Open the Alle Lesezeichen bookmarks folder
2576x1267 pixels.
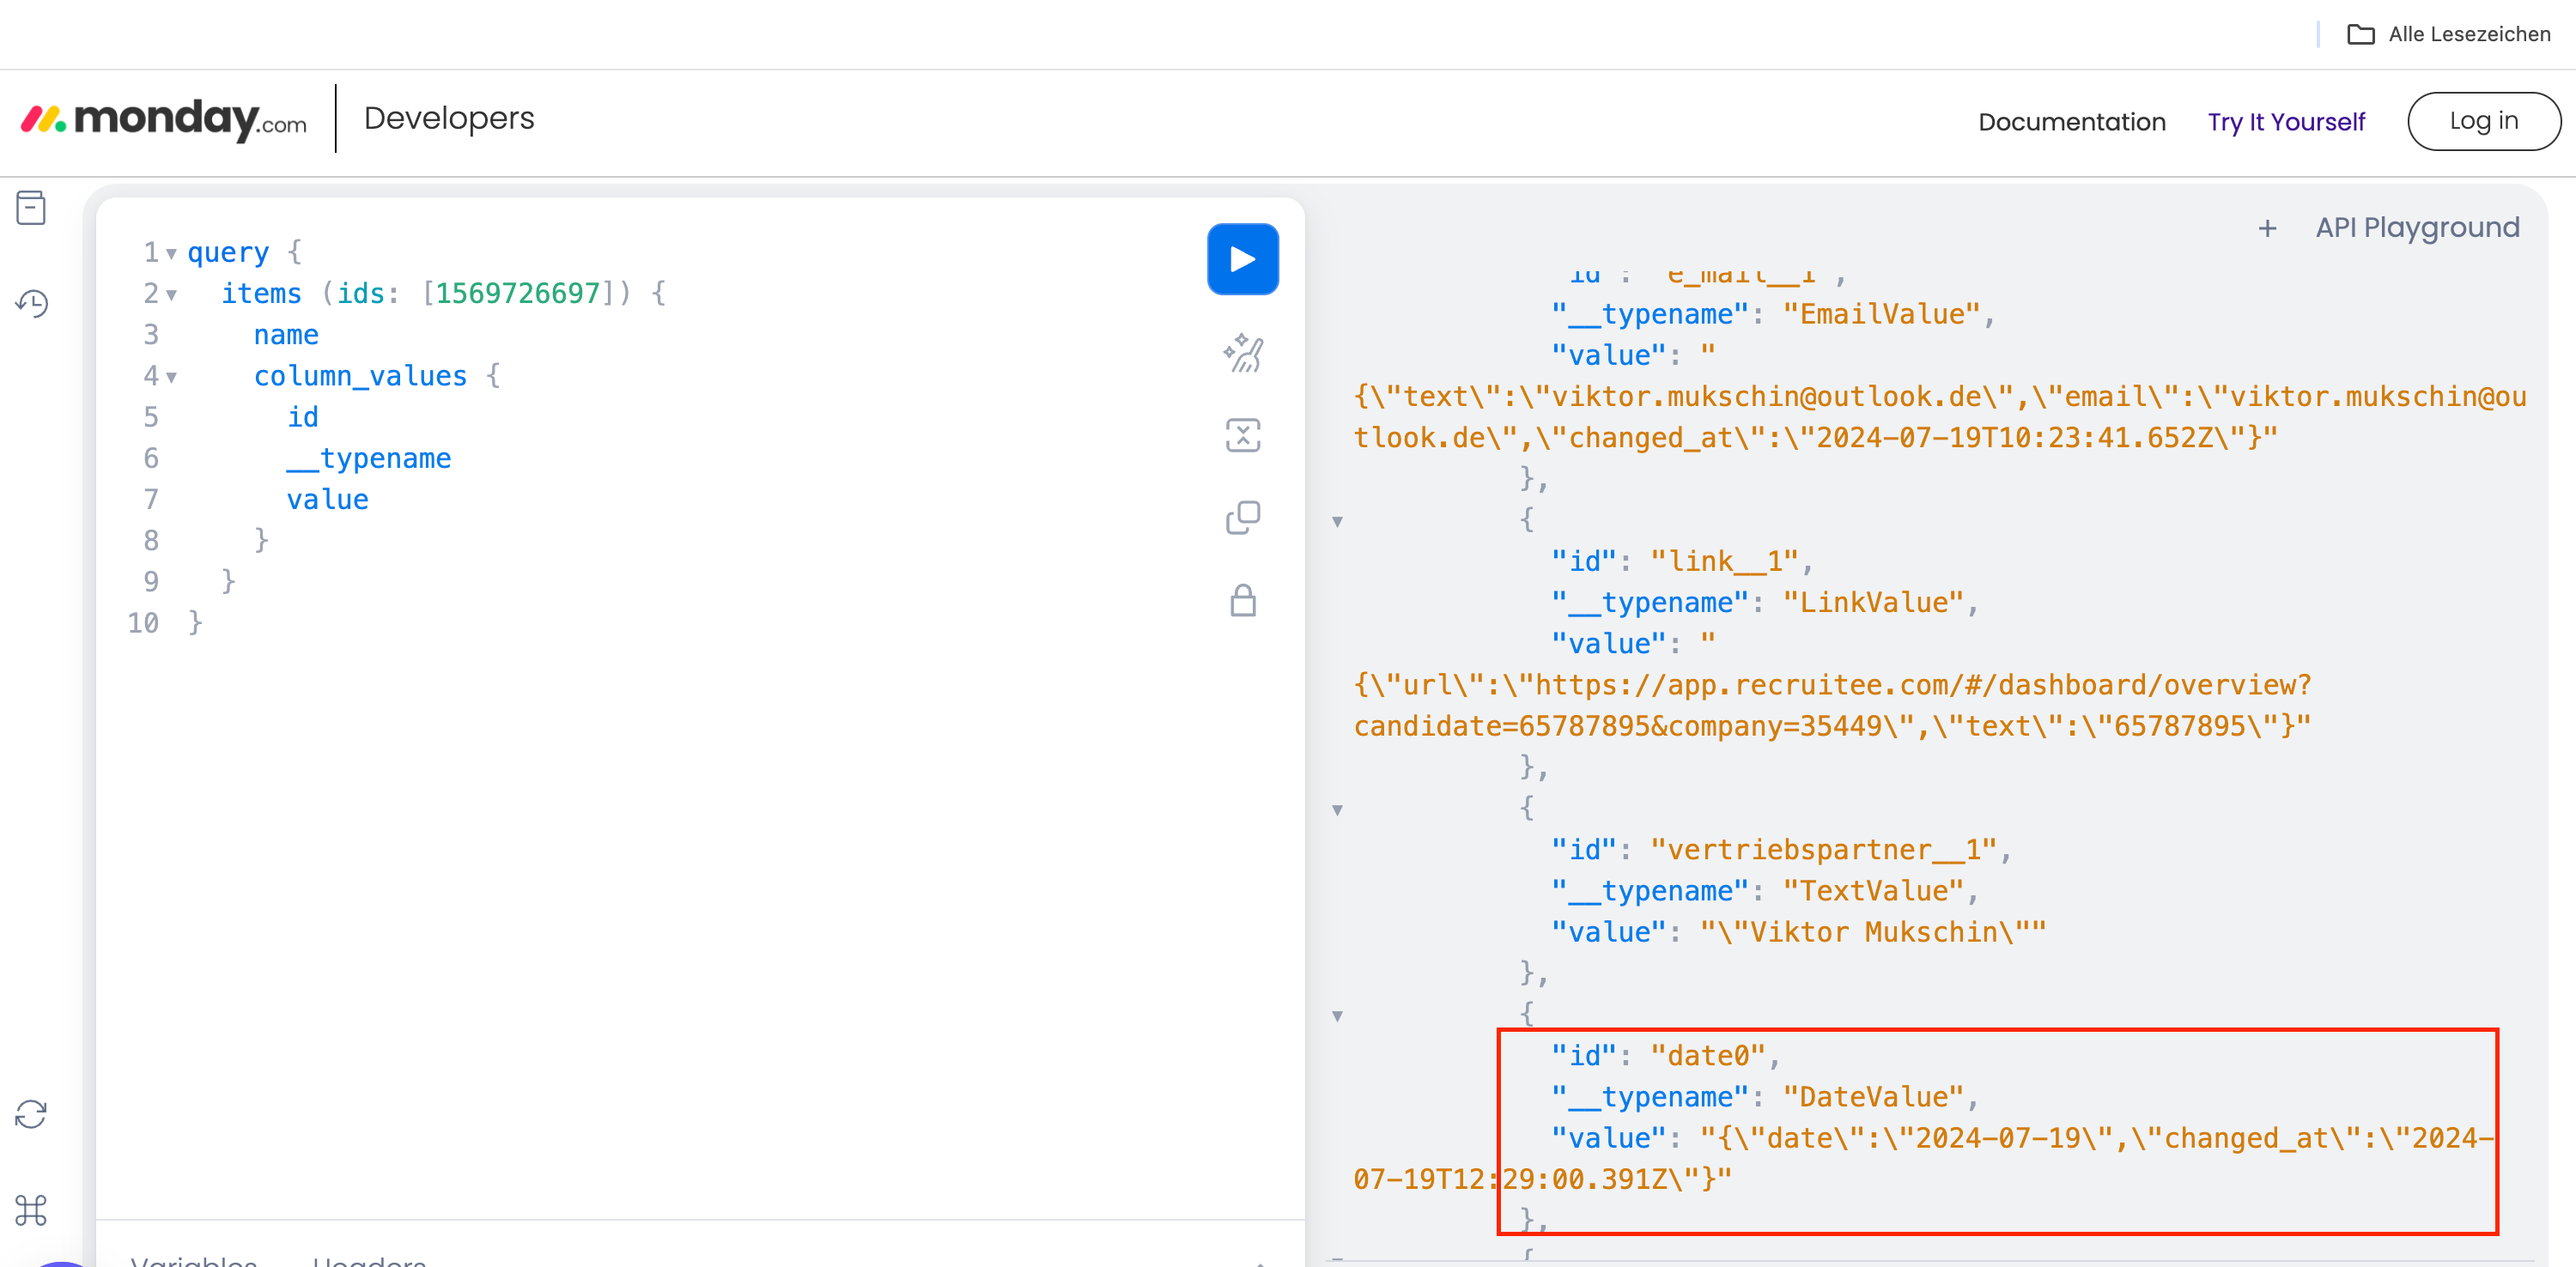click(2448, 34)
